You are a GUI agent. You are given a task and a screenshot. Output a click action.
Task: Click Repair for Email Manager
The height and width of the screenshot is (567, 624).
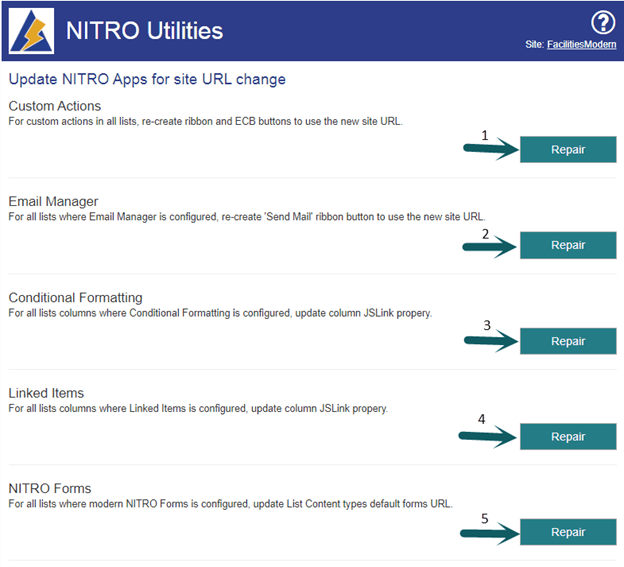[x=568, y=245]
